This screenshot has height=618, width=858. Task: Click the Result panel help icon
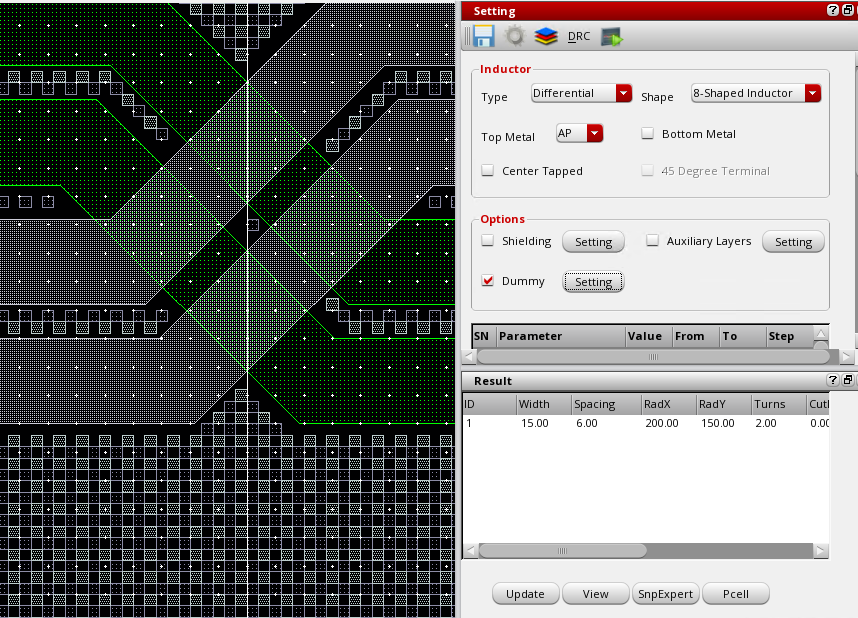click(x=832, y=381)
